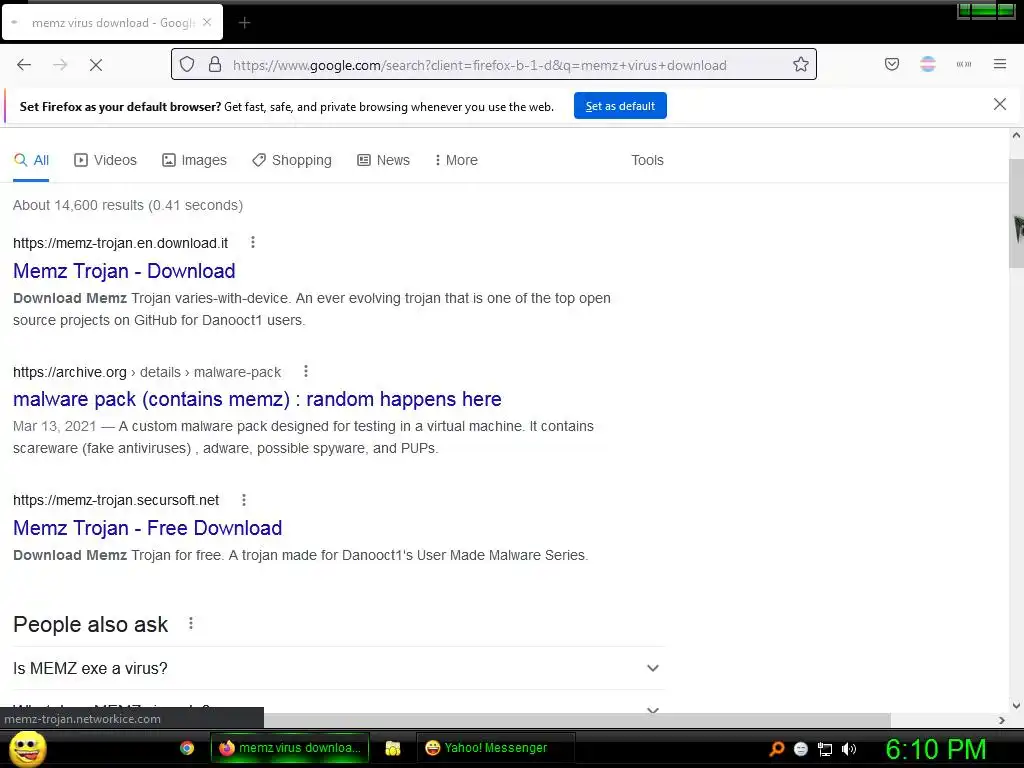Viewport: 1024px width, 768px height.
Task: Open search Tools options
Action: tap(647, 160)
